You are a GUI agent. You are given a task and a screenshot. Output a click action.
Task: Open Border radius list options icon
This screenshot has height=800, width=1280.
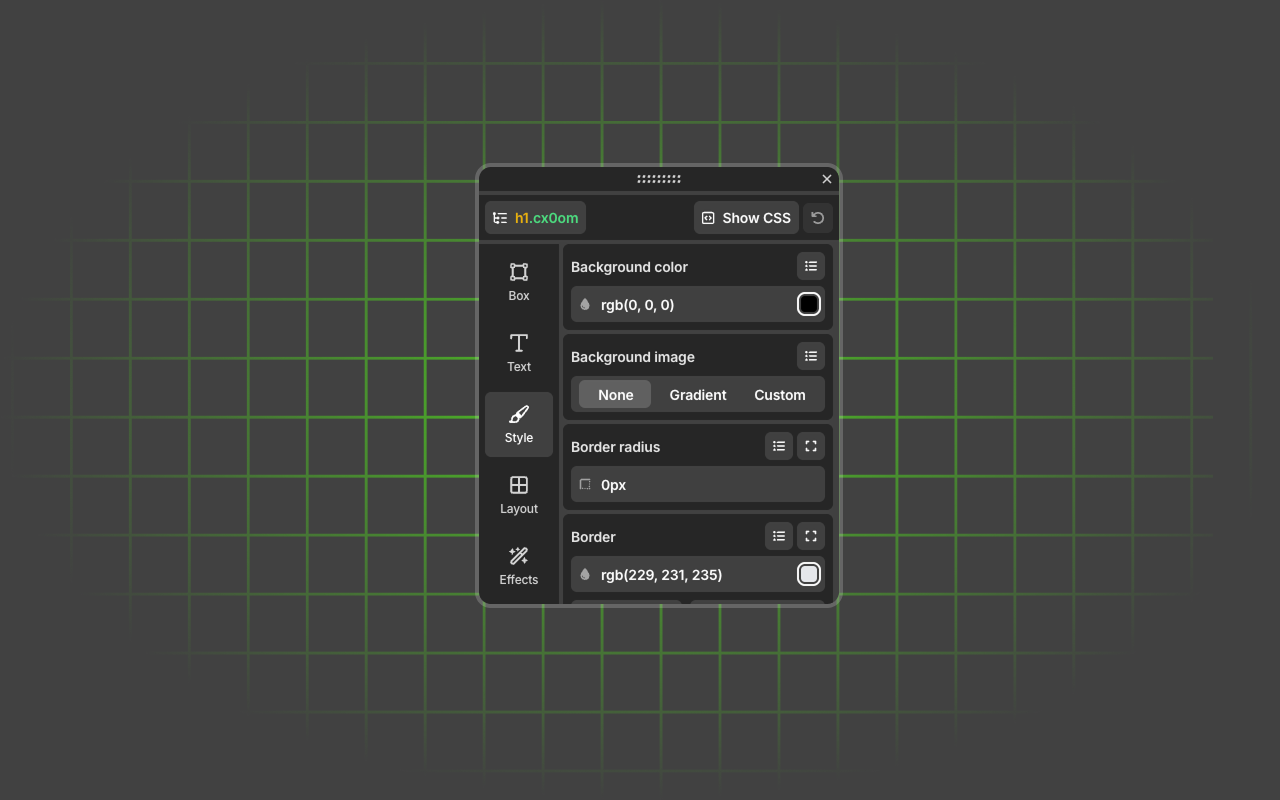point(779,446)
